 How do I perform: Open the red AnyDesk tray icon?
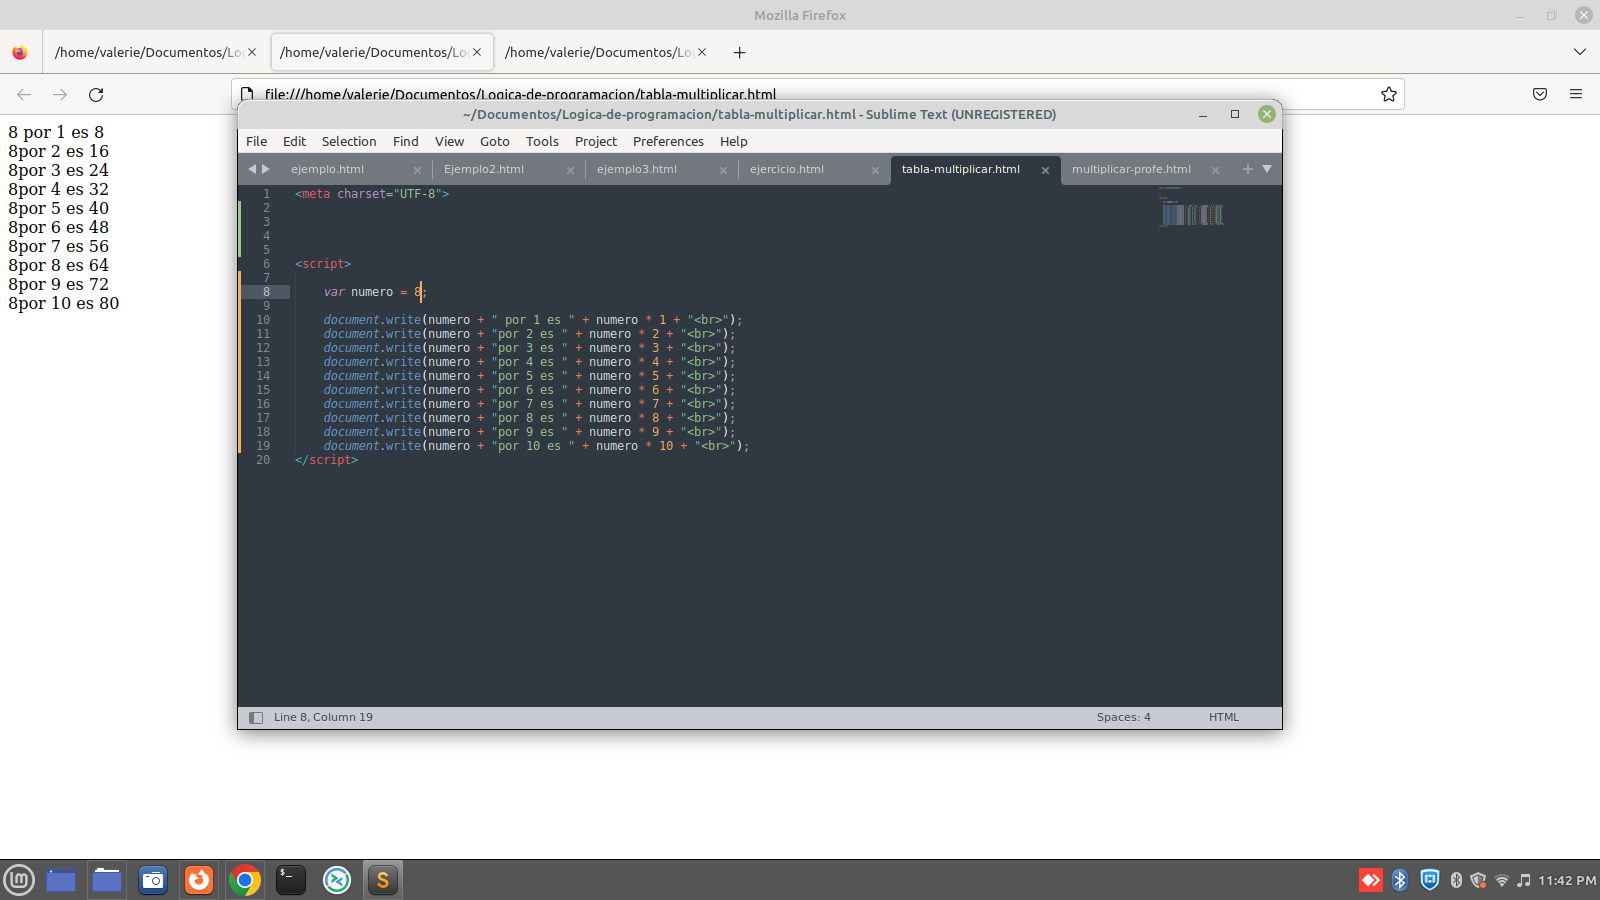(1371, 880)
